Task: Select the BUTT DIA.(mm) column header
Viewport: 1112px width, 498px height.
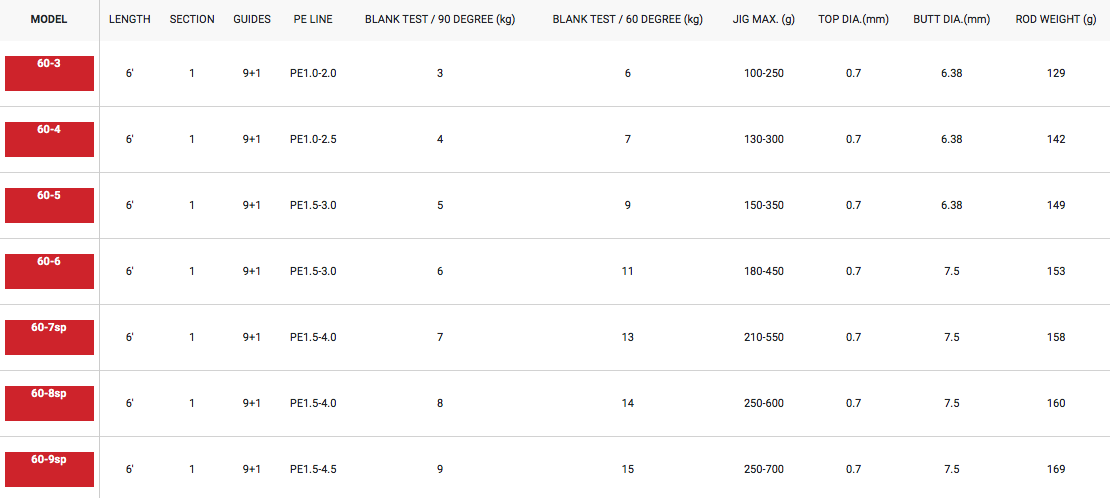Action: point(952,20)
